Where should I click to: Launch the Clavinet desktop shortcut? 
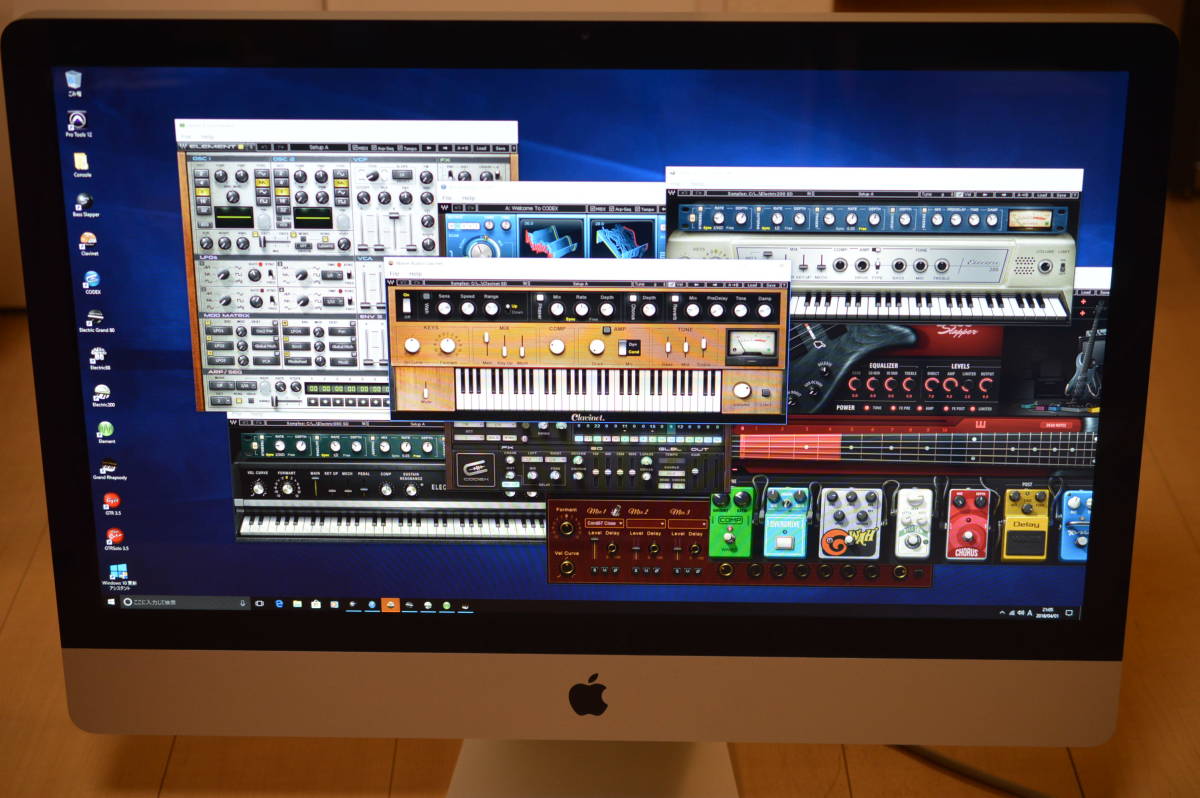89,244
